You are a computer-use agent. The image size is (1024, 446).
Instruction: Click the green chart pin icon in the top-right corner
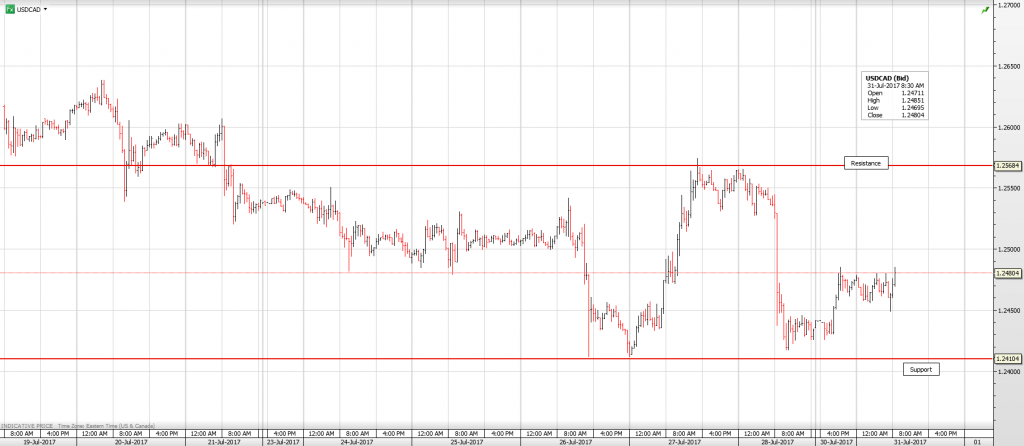pos(985,9)
